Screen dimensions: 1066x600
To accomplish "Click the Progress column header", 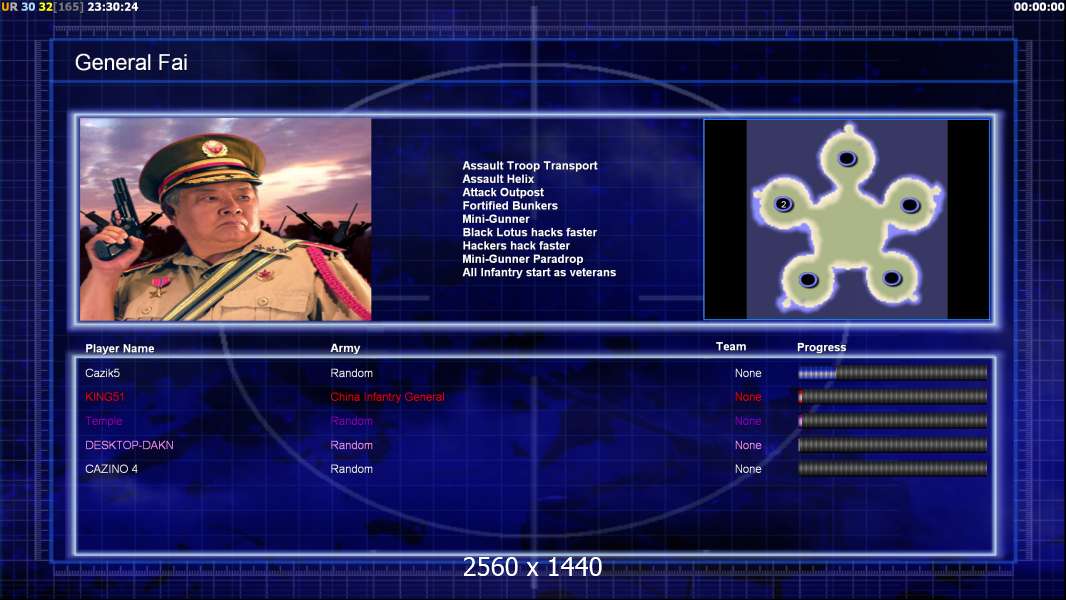I will (x=821, y=347).
